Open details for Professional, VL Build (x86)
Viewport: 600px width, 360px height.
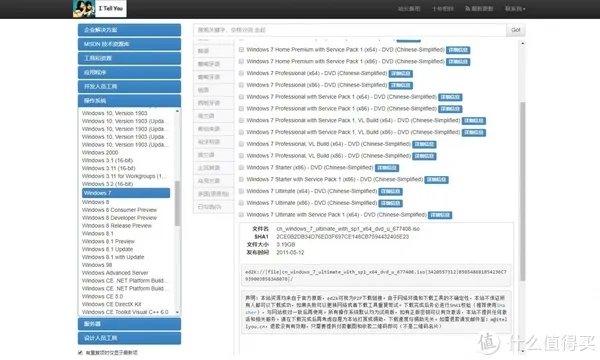coord(425,156)
